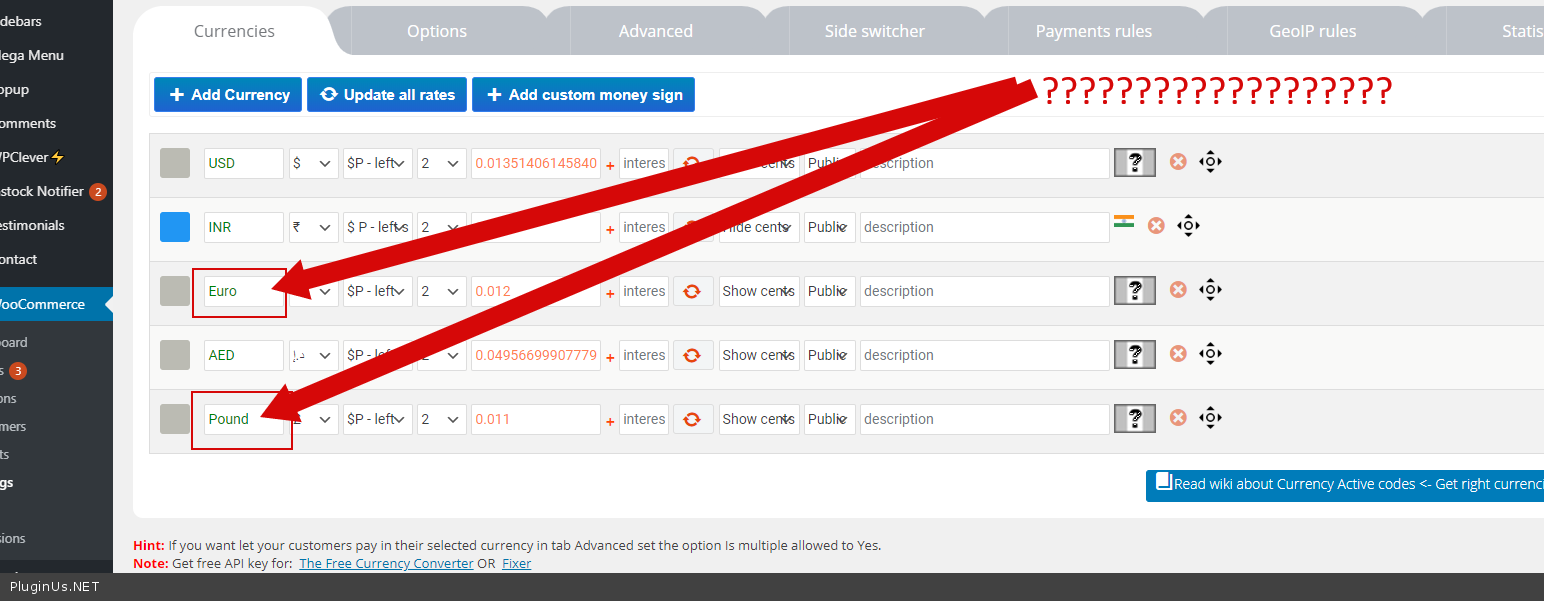
Task: Set USD as the default currency
Action: pyautogui.click(x=175, y=163)
